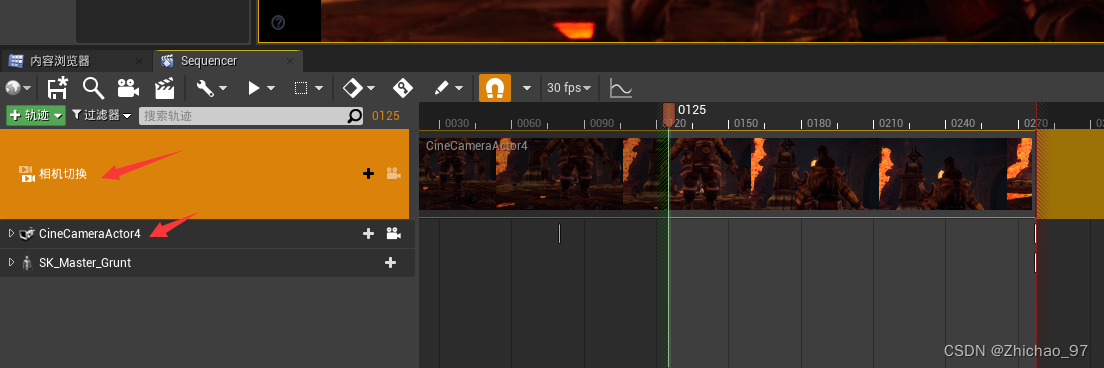Close the Sequencer tab
The width and height of the screenshot is (1104, 368).
pos(289,61)
